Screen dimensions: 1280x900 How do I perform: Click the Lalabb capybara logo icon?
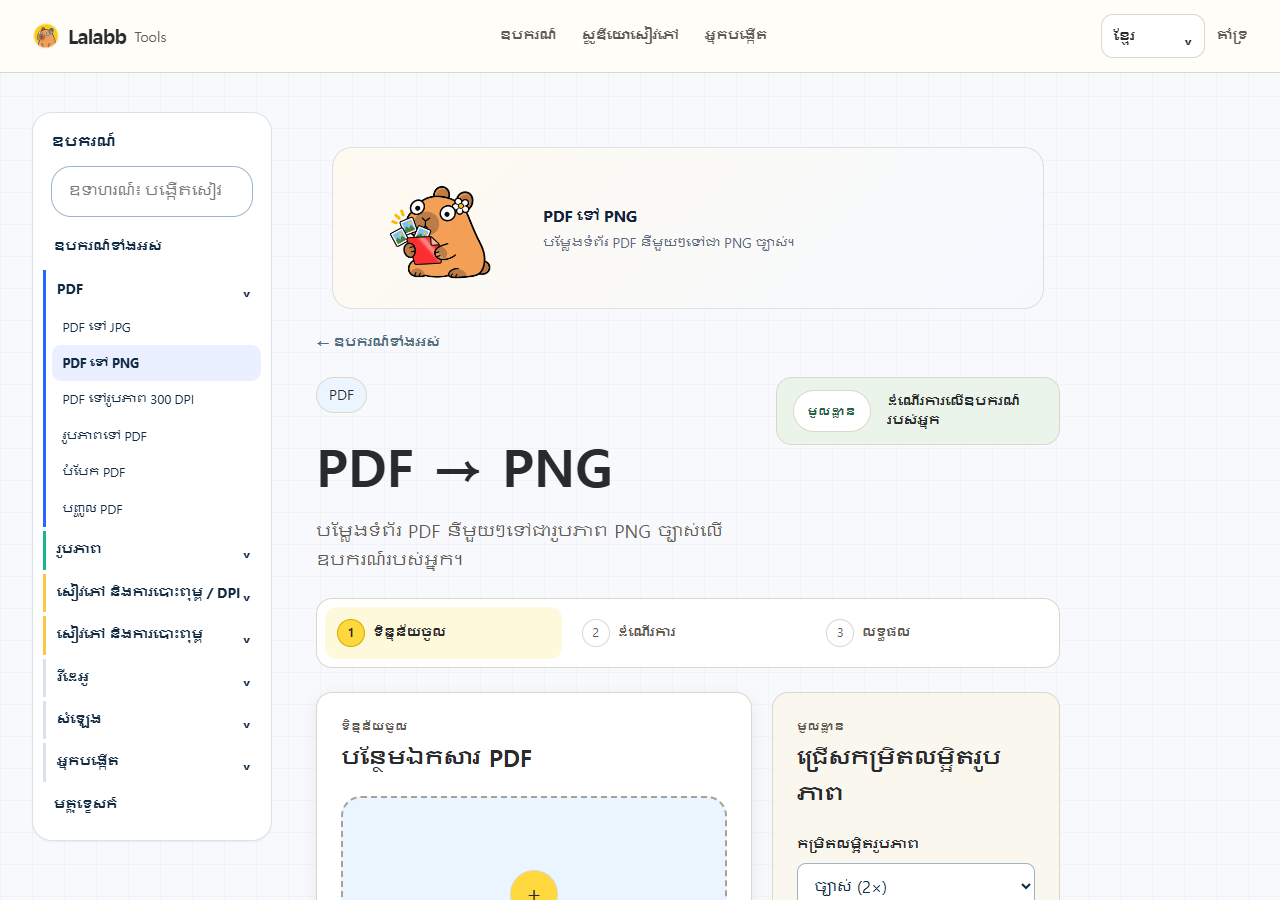(x=46, y=36)
